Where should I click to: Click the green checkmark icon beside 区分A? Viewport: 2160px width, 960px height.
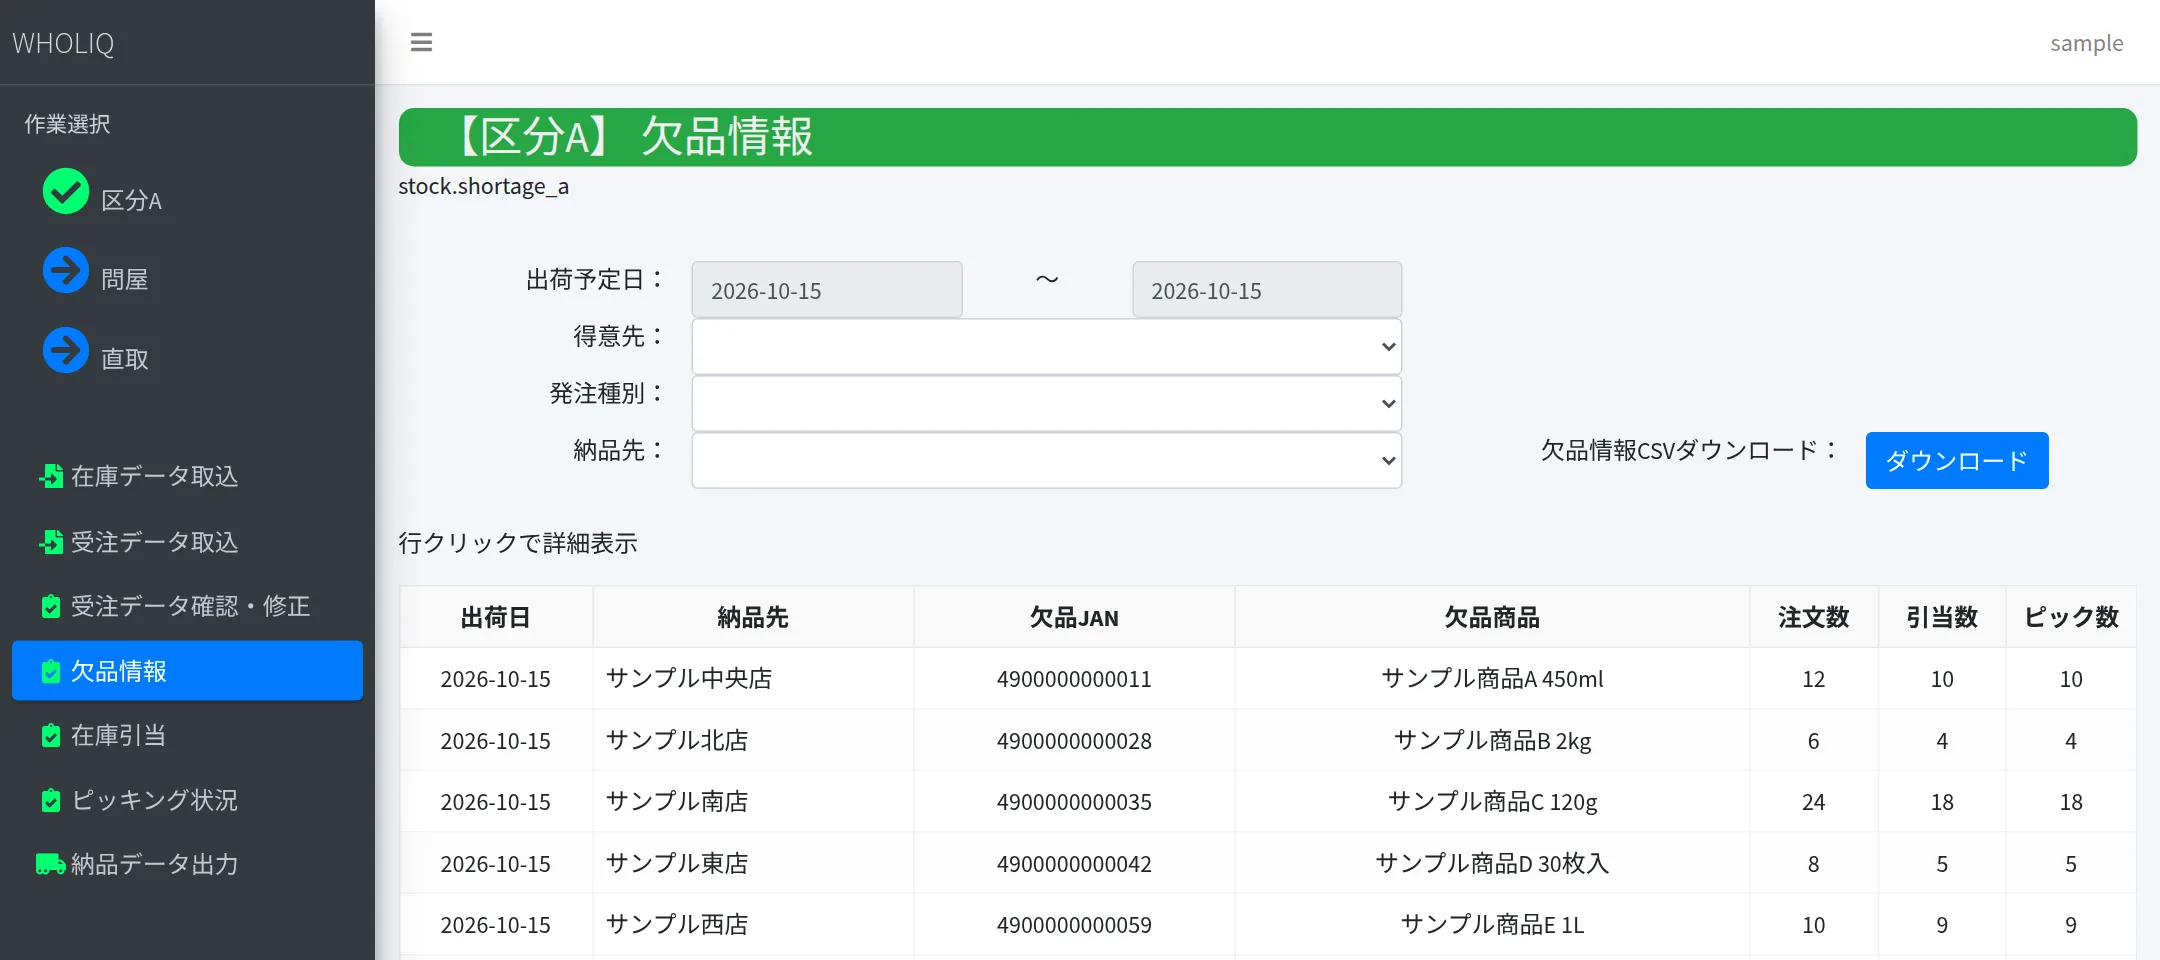pos(66,191)
